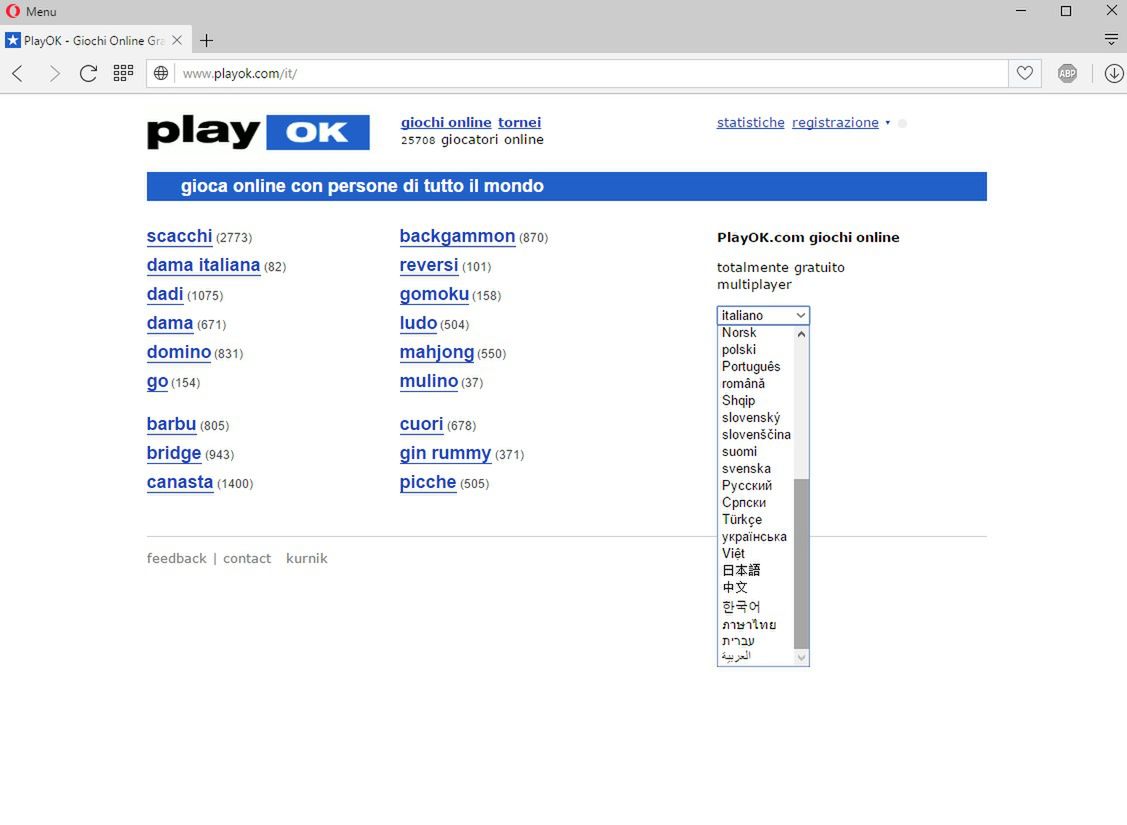Click language list scrollbar up arrow
Screen dimensions: 1127x825
pyautogui.click(x=801, y=334)
